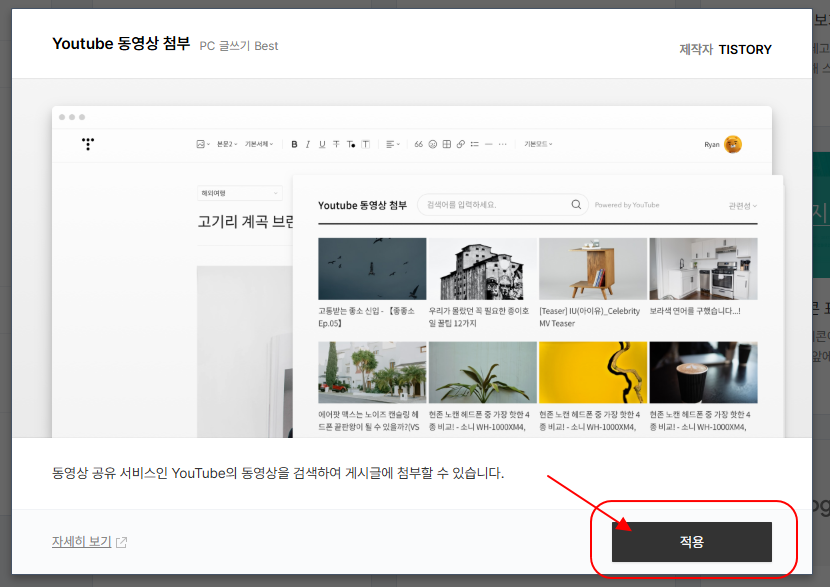Screen dimensions: 830x587
Task: Click the external link icon beside 자세히 보기
Action: (121, 542)
